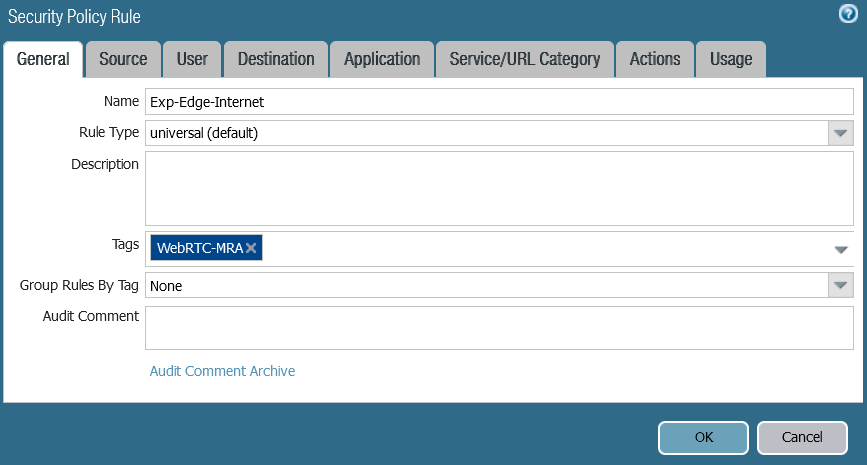Switch to the Actions tab

coord(655,59)
